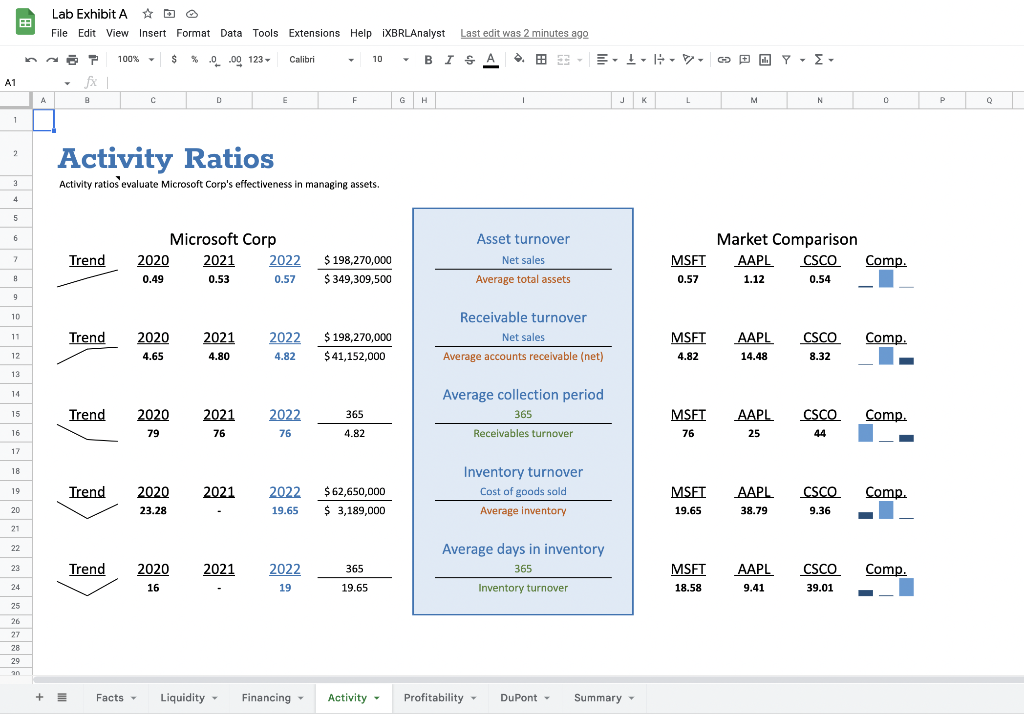Open the fill color bucket

click(x=519, y=59)
